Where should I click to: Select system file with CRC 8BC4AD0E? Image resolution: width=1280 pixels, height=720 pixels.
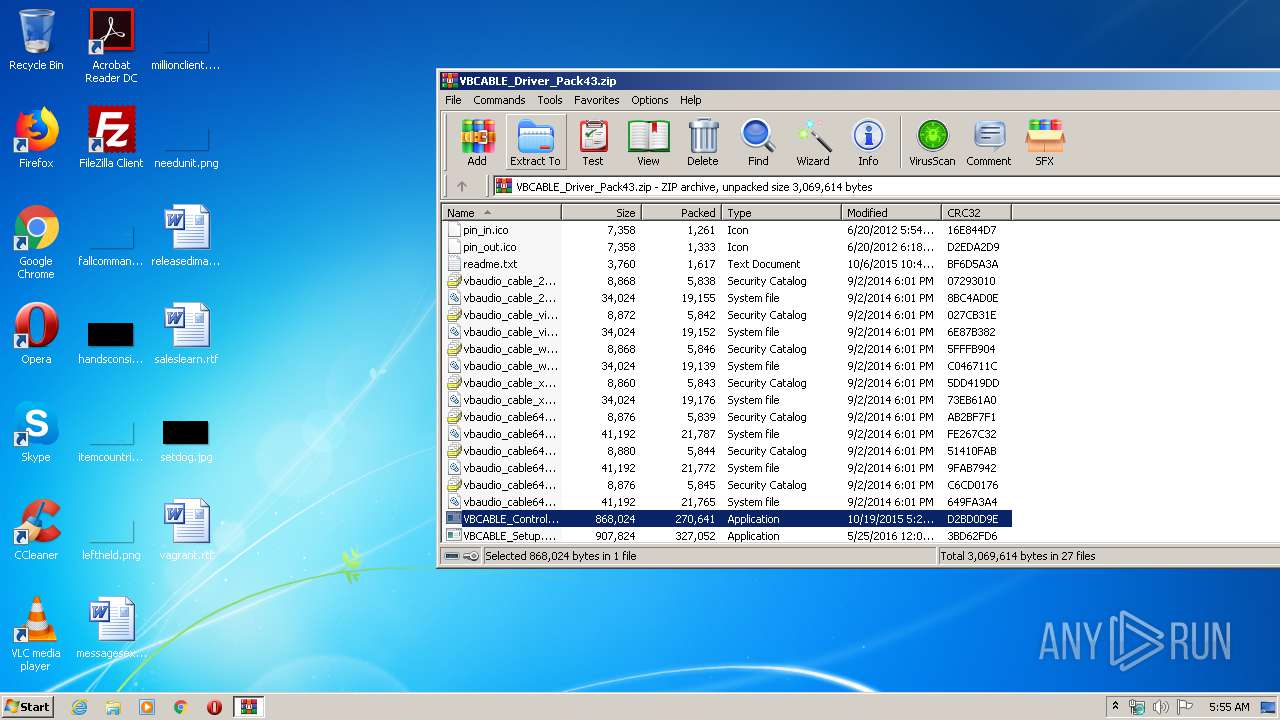coord(727,298)
